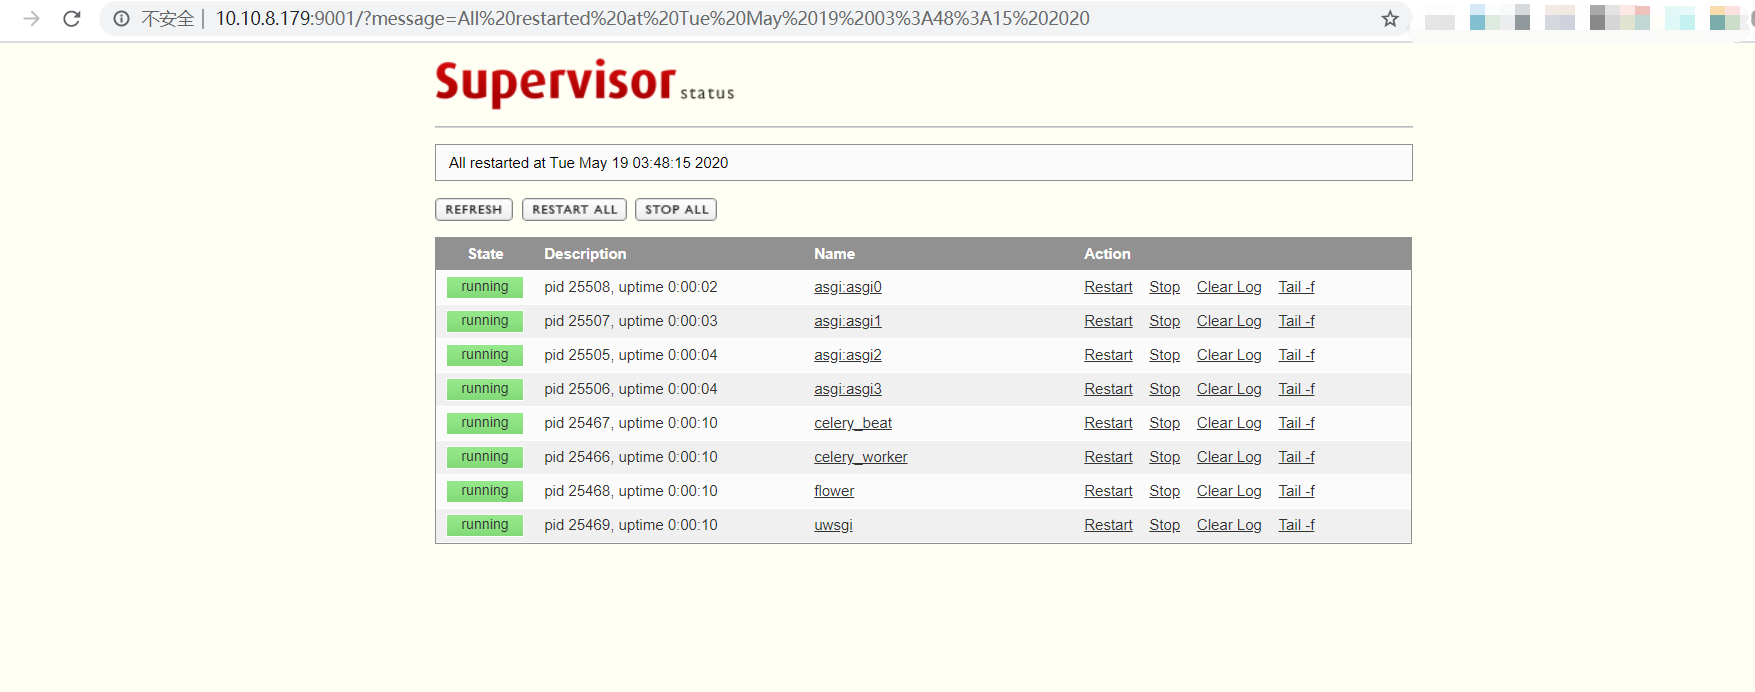Stop the celery_worker process
The height and width of the screenshot is (692, 1755).
(1164, 457)
